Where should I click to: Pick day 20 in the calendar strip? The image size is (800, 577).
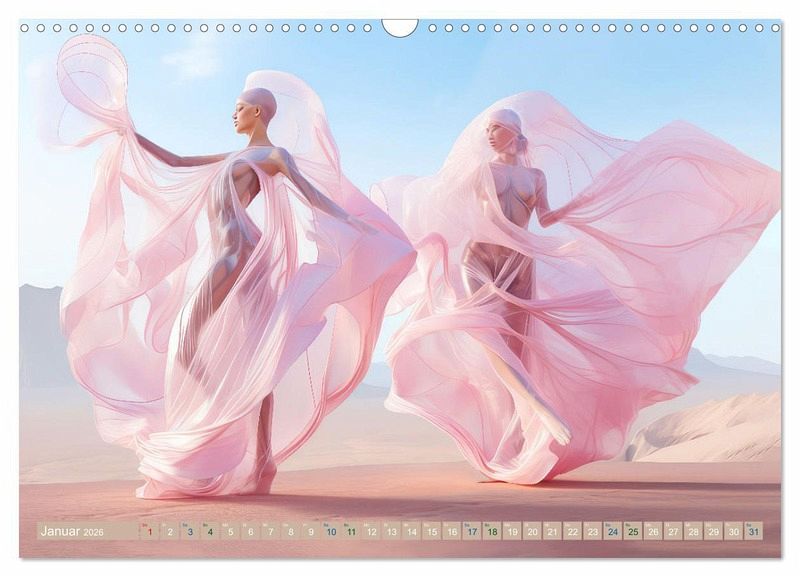pyautogui.click(x=532, y=531)
